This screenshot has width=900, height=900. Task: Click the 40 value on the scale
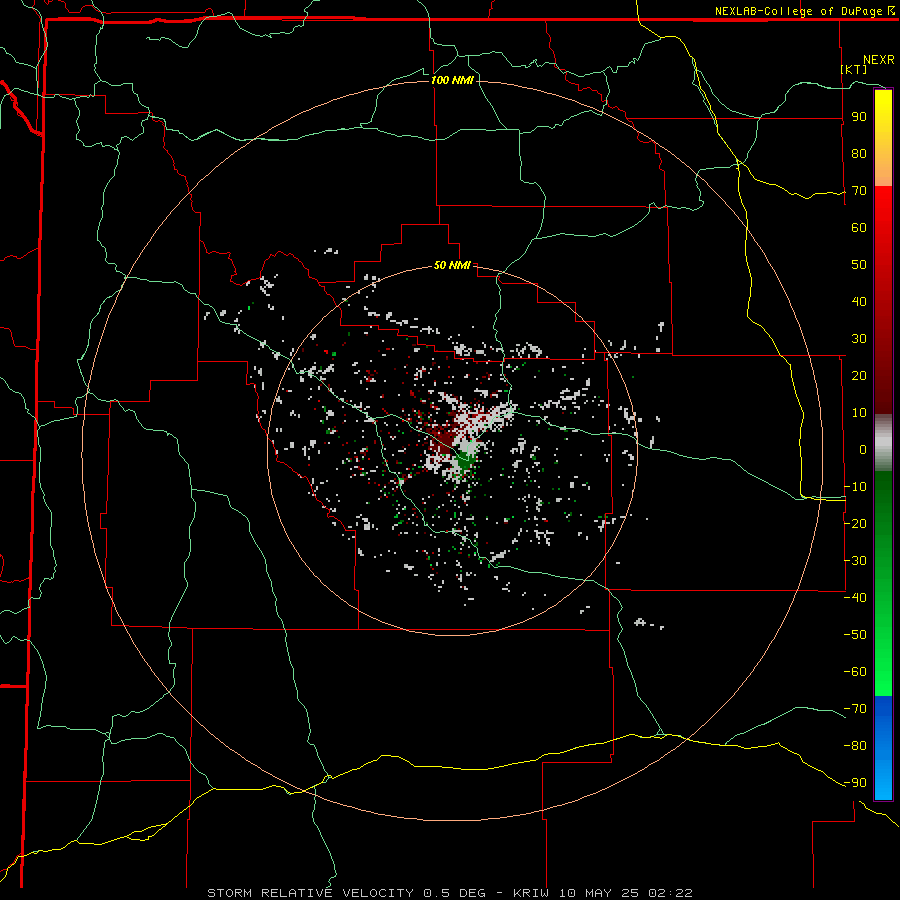coord(859,301)
